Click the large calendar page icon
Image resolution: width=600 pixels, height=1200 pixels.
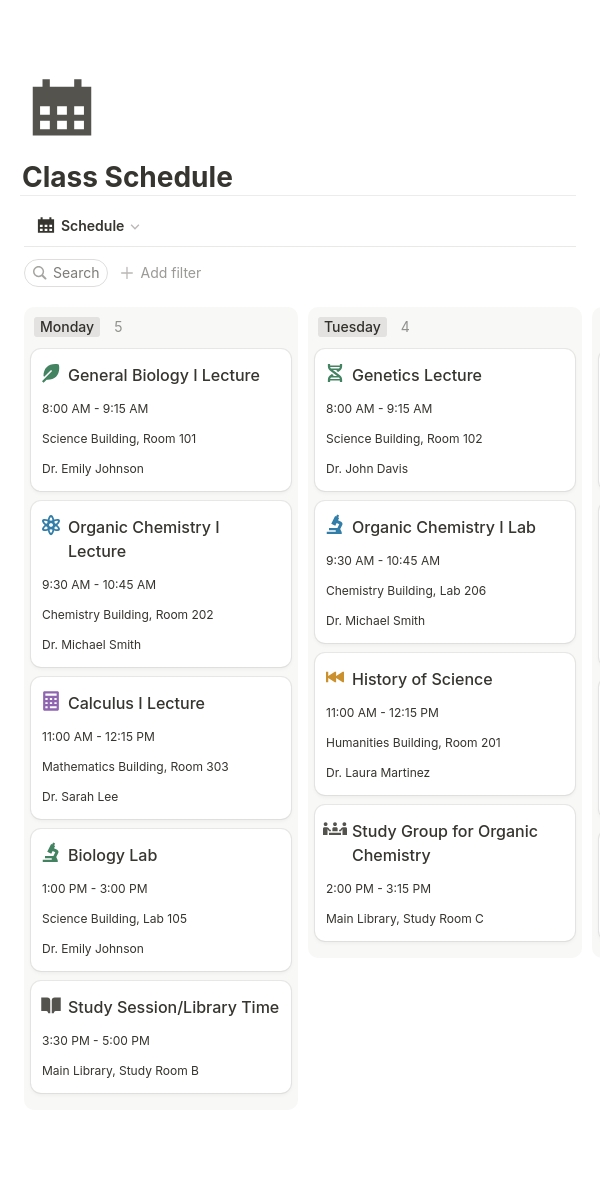[x=62, y=107]
